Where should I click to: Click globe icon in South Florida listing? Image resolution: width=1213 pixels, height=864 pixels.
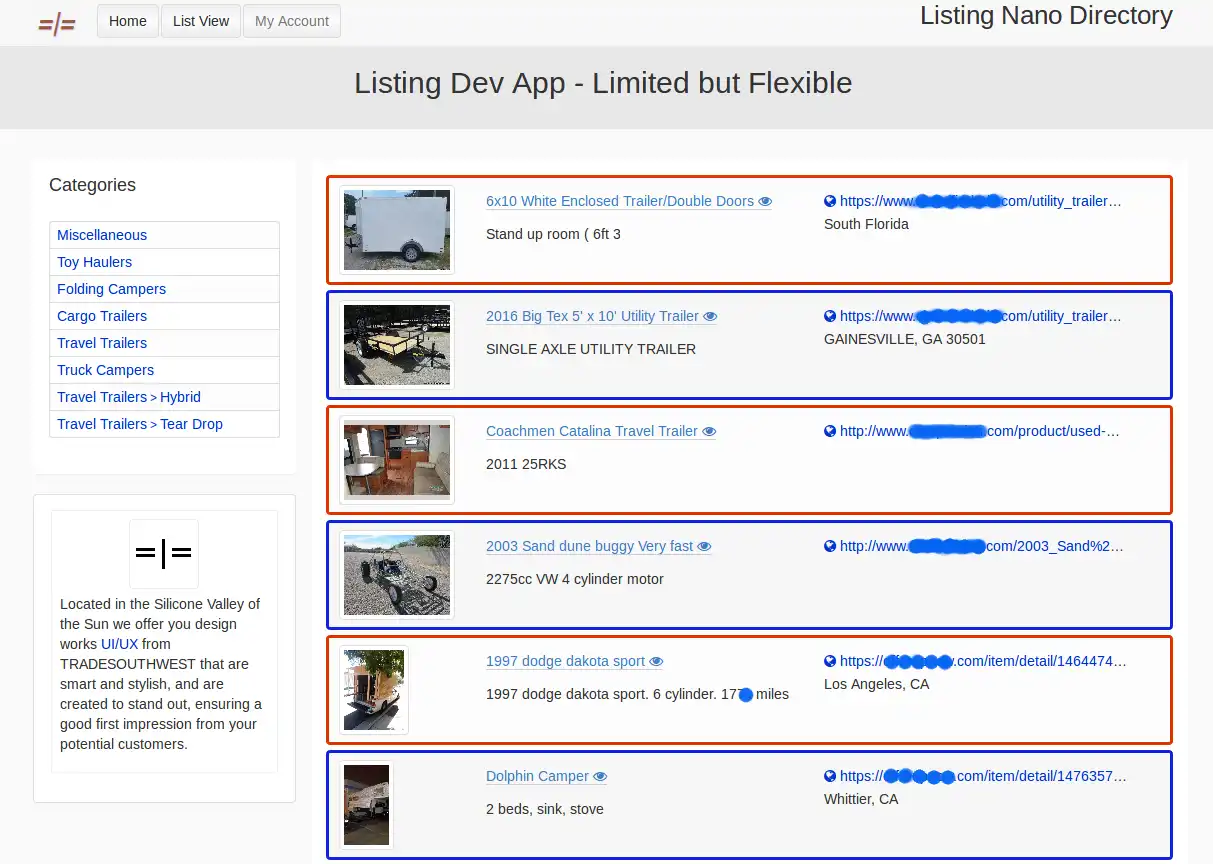(830, 201)
